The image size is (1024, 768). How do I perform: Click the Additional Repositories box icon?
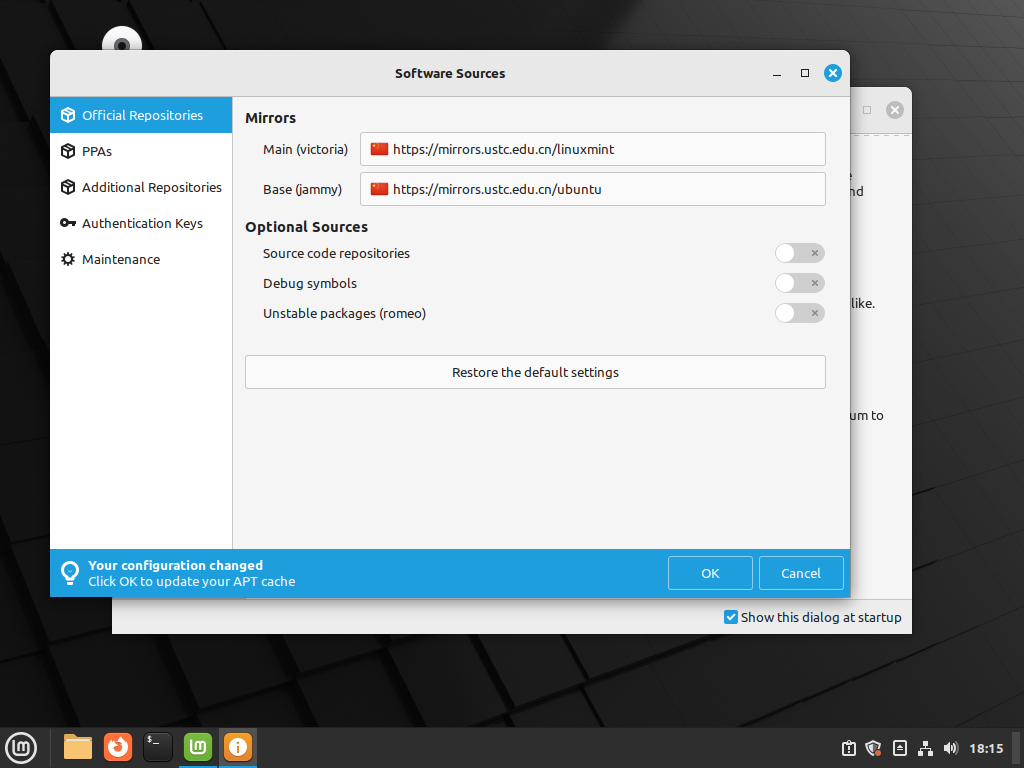(x=68, y=187)
